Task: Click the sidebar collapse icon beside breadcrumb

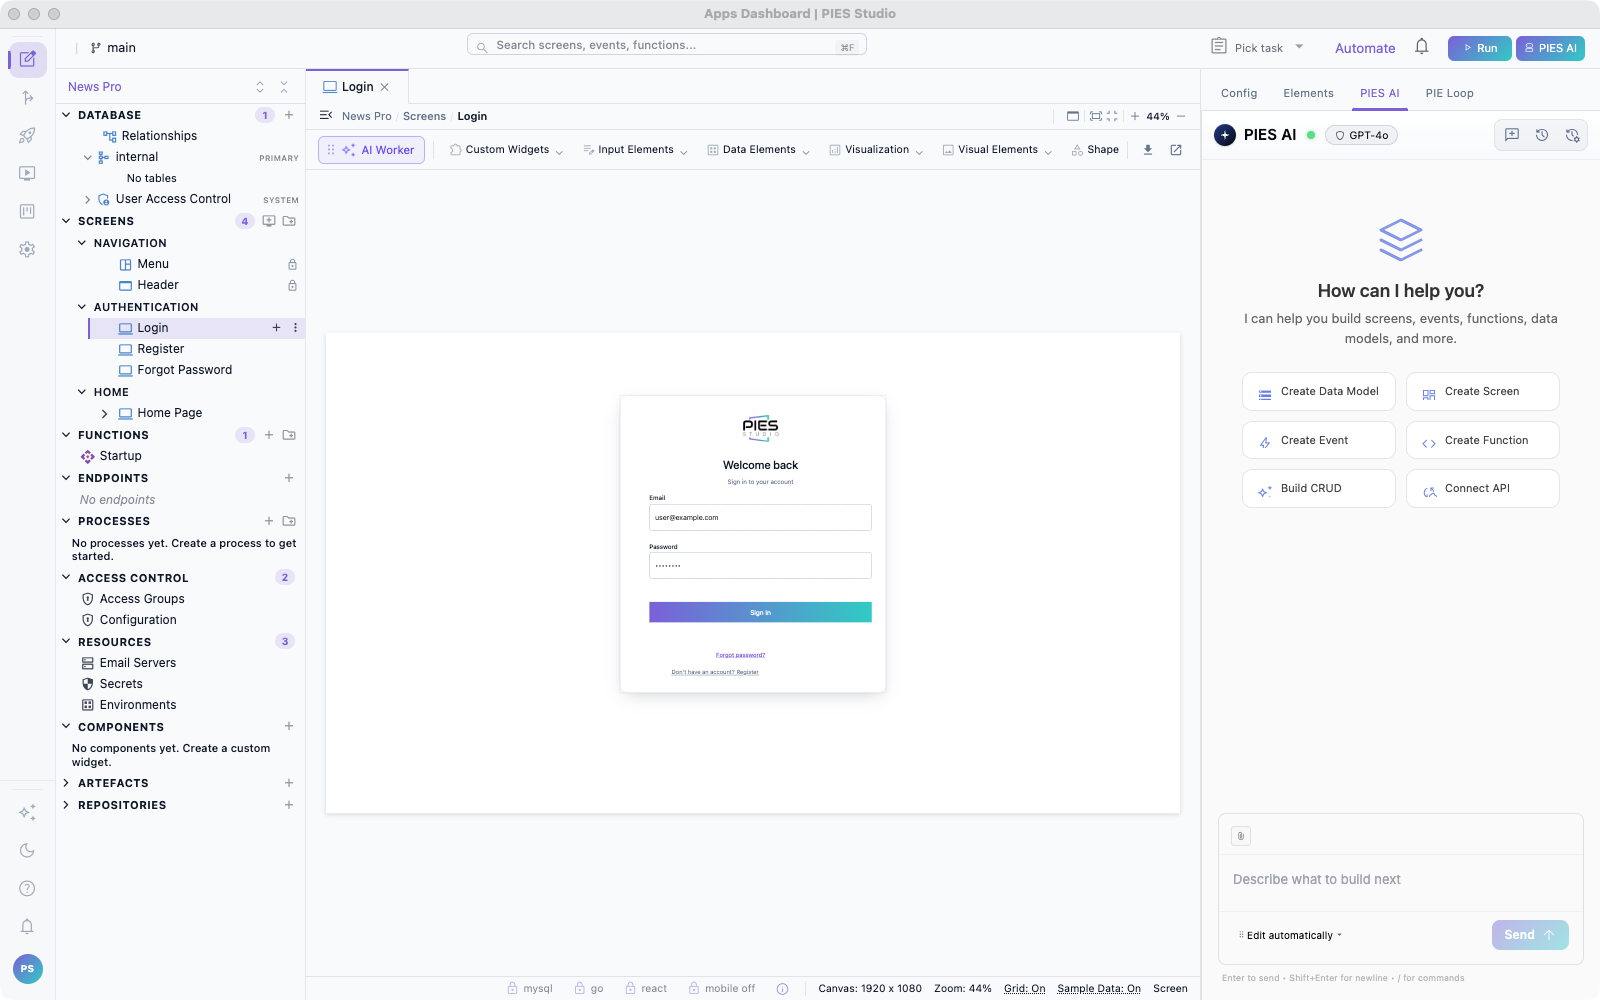Action: pos(326,116)
